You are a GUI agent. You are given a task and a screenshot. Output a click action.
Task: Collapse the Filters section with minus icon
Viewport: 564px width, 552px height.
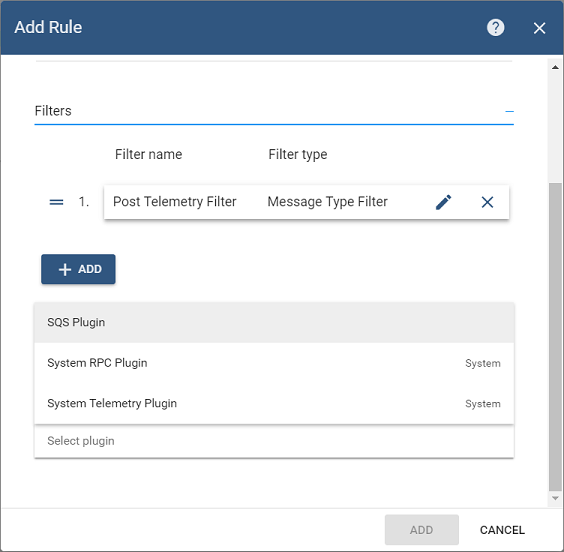point(509,111)
